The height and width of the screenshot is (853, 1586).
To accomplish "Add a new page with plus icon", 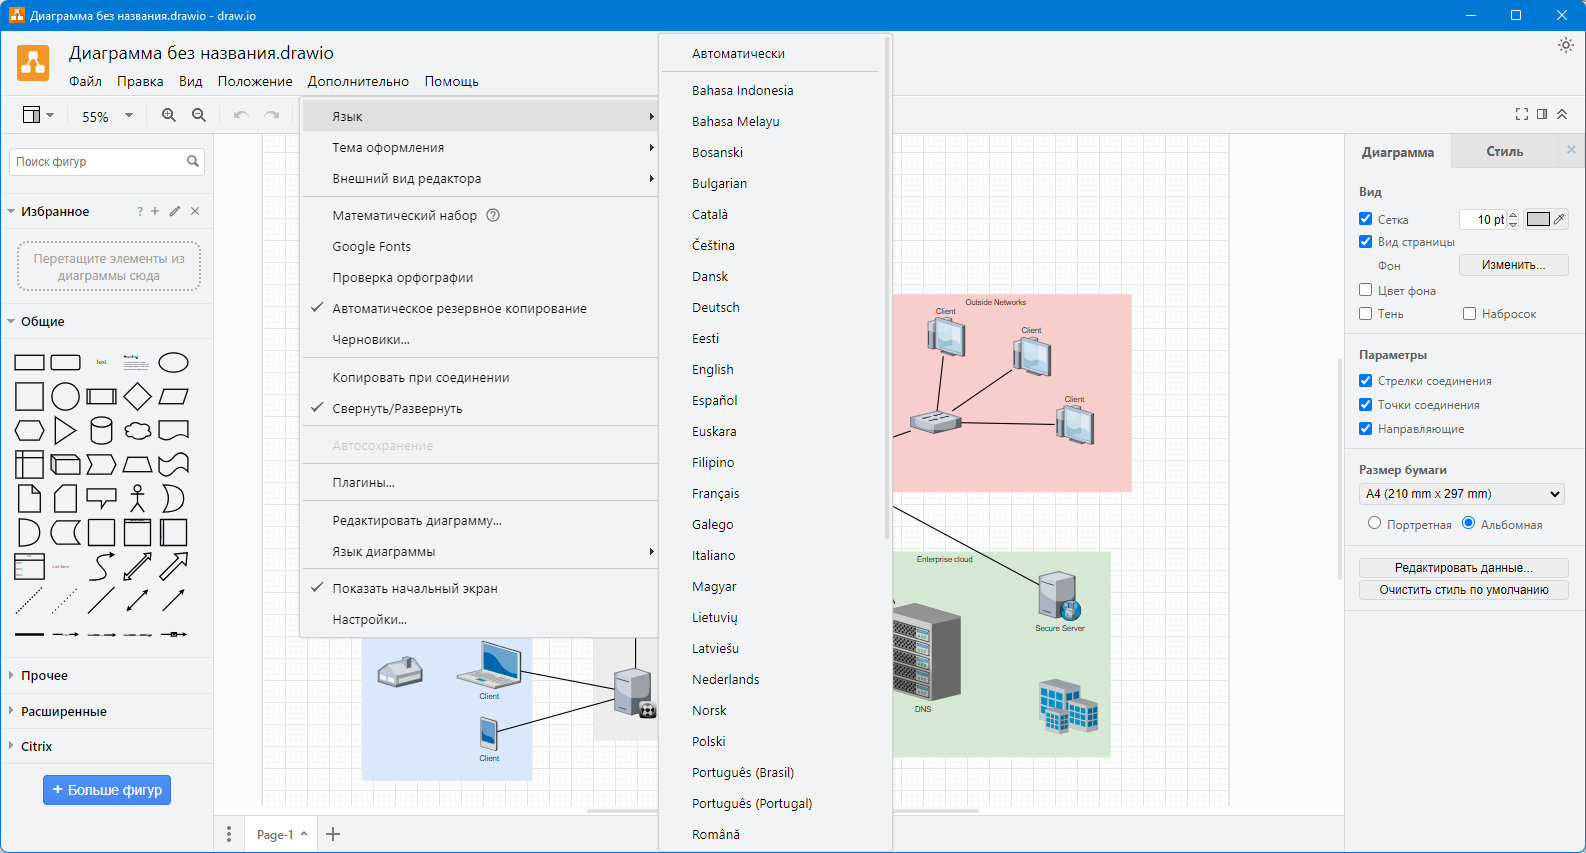I will pos(333,834).
